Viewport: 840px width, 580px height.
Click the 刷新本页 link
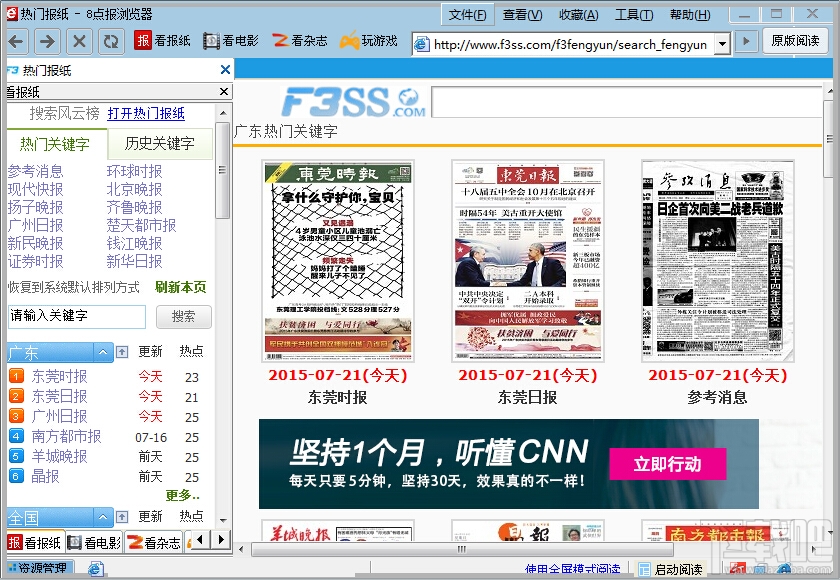(x=181, y=288)
